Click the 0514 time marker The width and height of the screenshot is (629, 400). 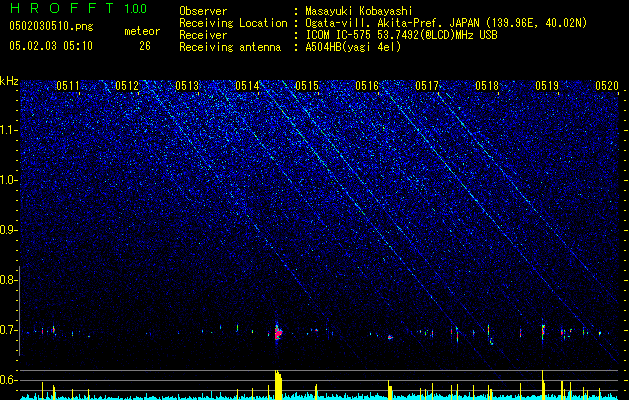click(247, 86)
